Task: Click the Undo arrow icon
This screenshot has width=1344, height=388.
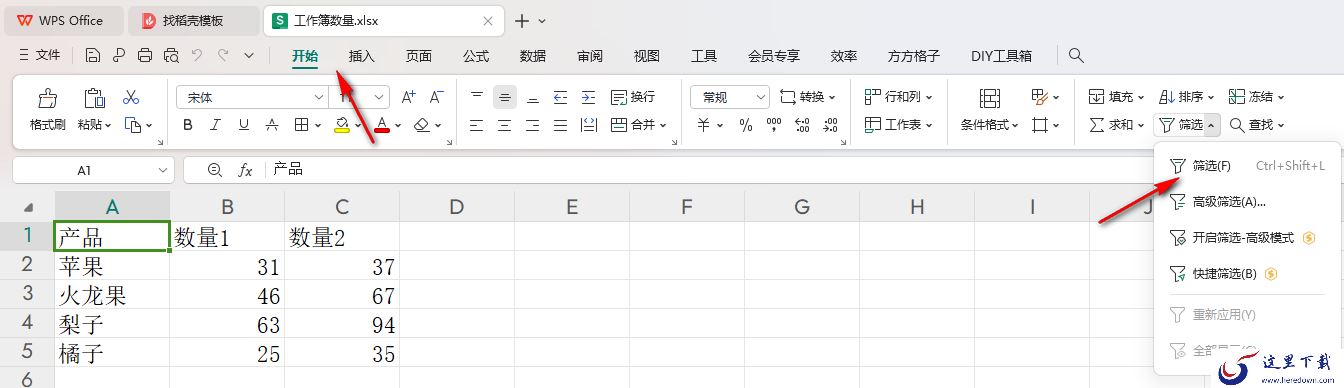Action: pos(198,56)
